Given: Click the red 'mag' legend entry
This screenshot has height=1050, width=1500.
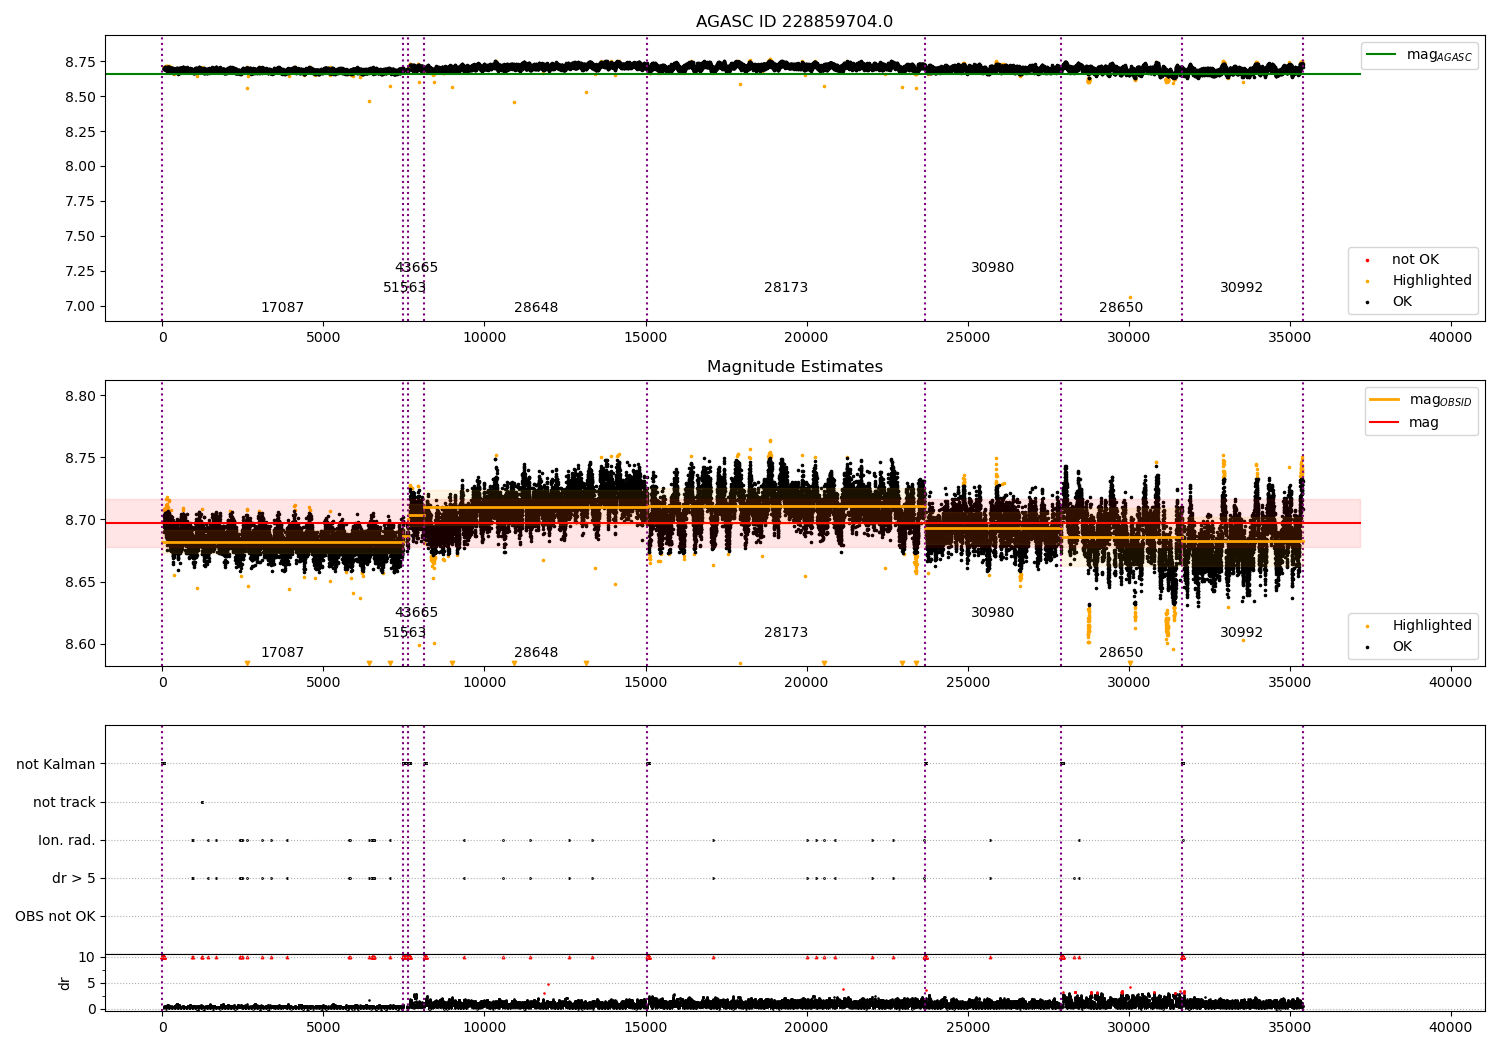Looking at the screenshot, I should coord(1404,422).
